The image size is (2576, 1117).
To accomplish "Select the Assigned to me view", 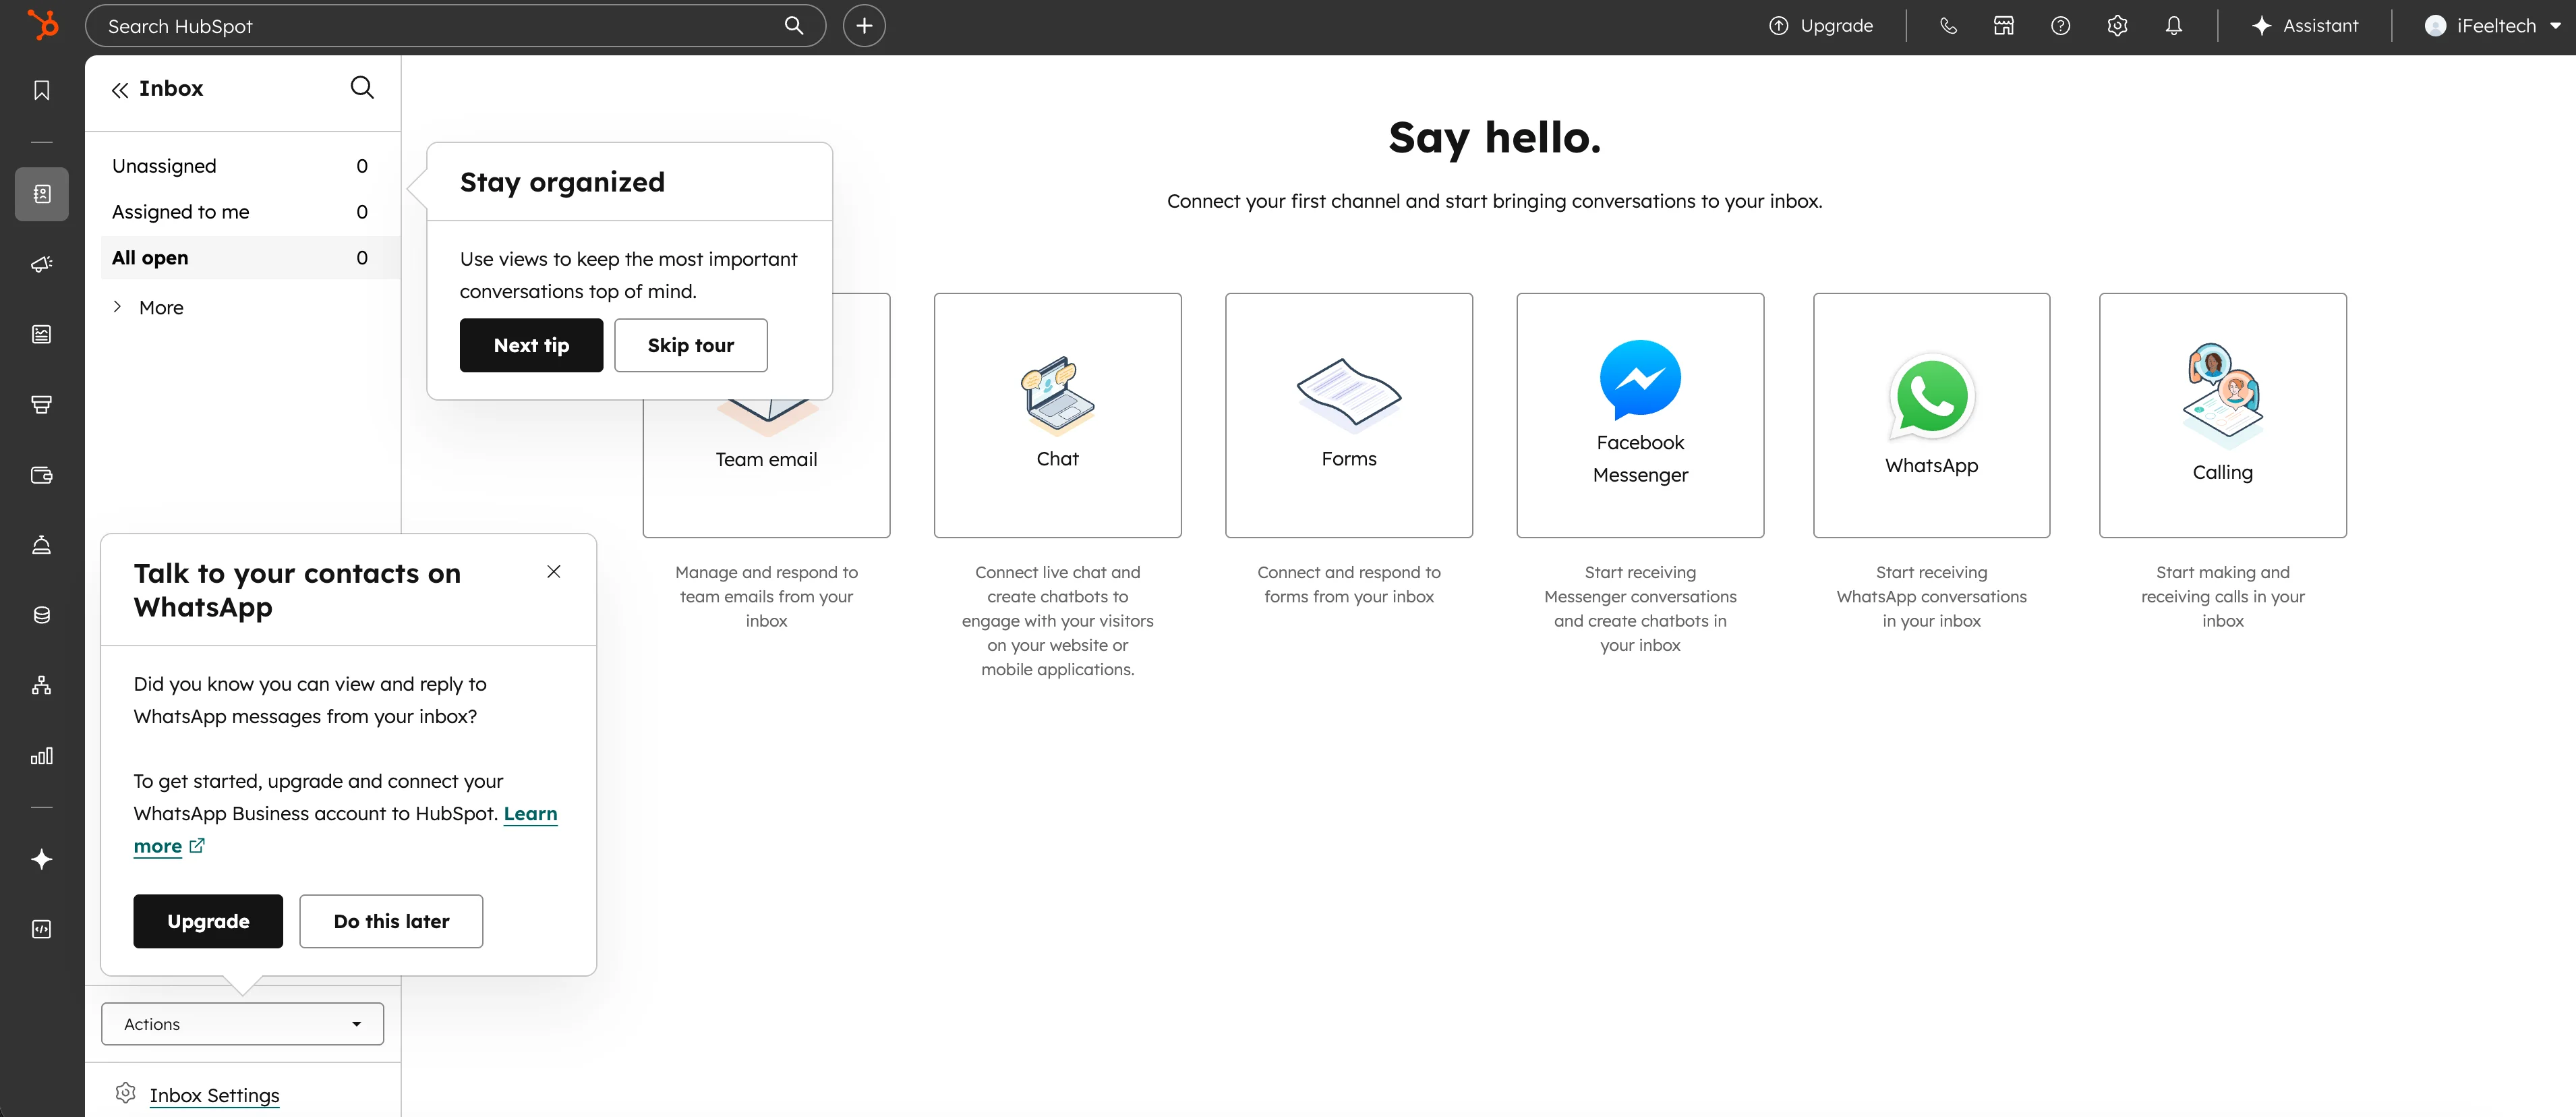I will (180, 212).
